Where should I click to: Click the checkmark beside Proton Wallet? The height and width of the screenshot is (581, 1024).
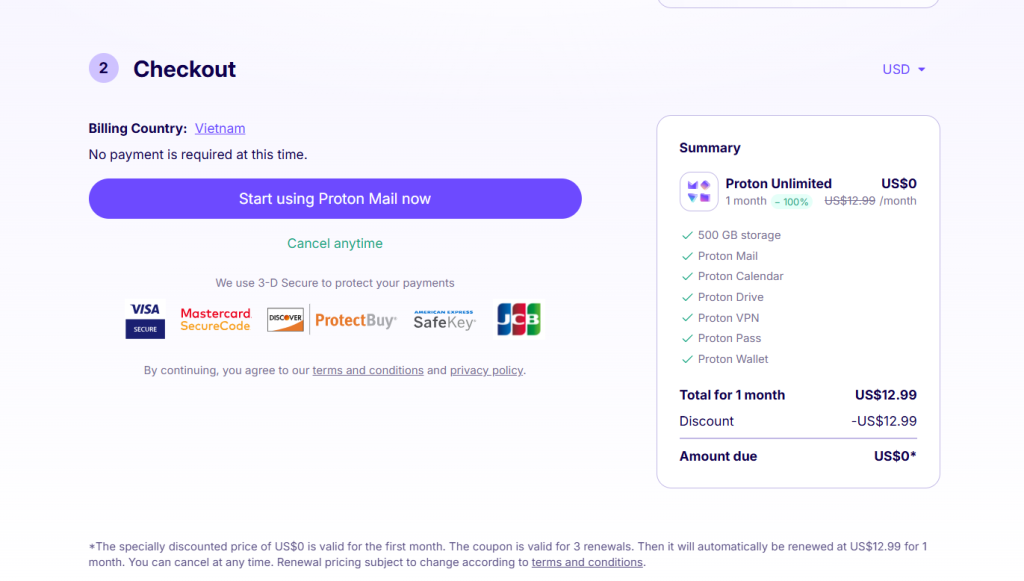click(x=687, y=359)
